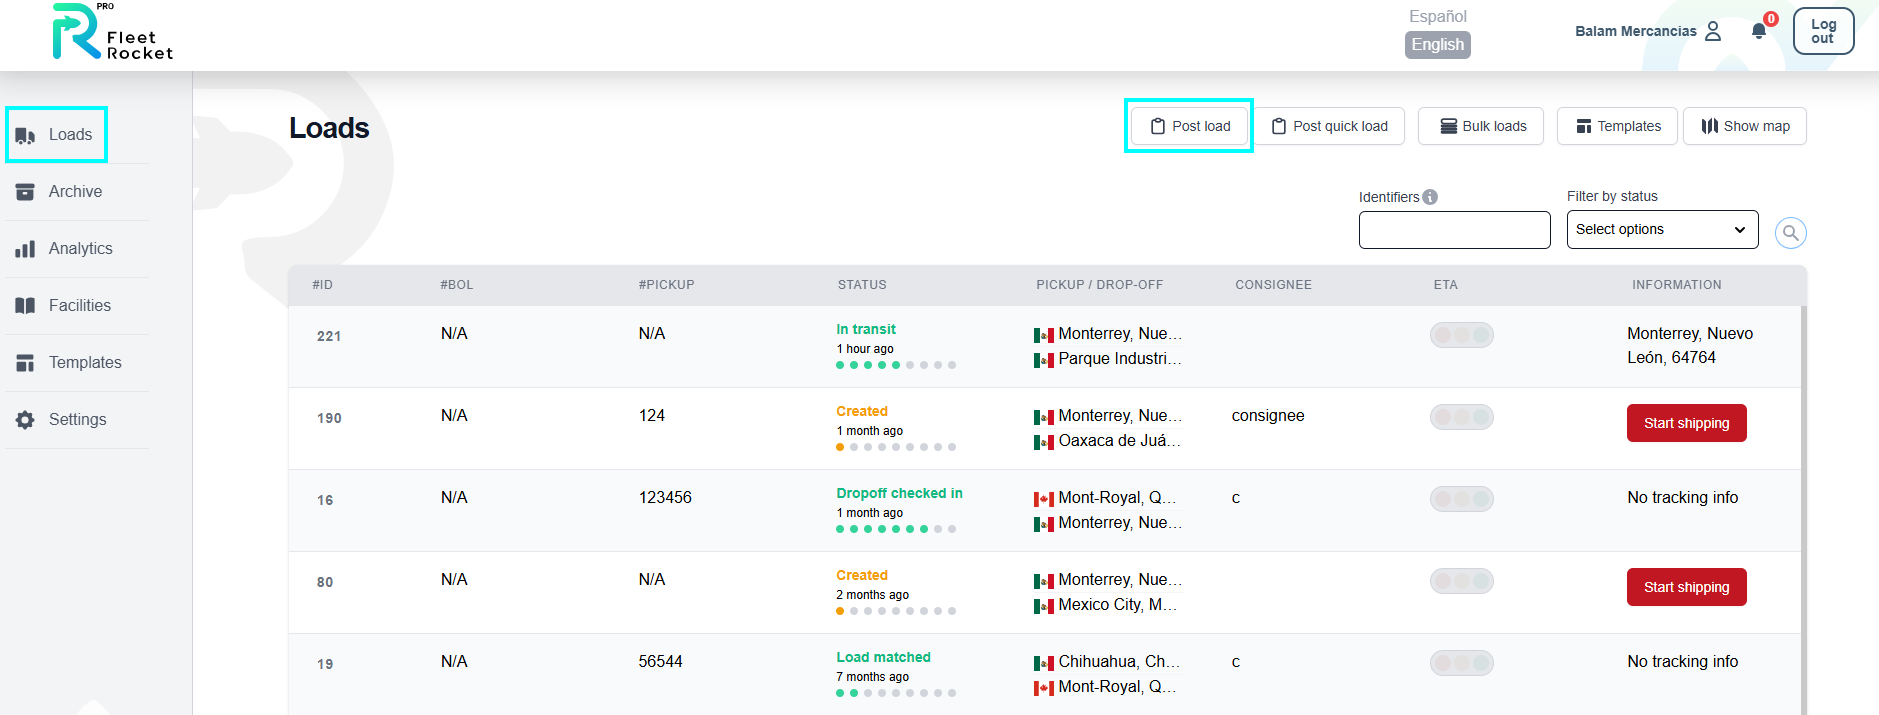Click the Identifiers info icon

[x=1430, y=197]
